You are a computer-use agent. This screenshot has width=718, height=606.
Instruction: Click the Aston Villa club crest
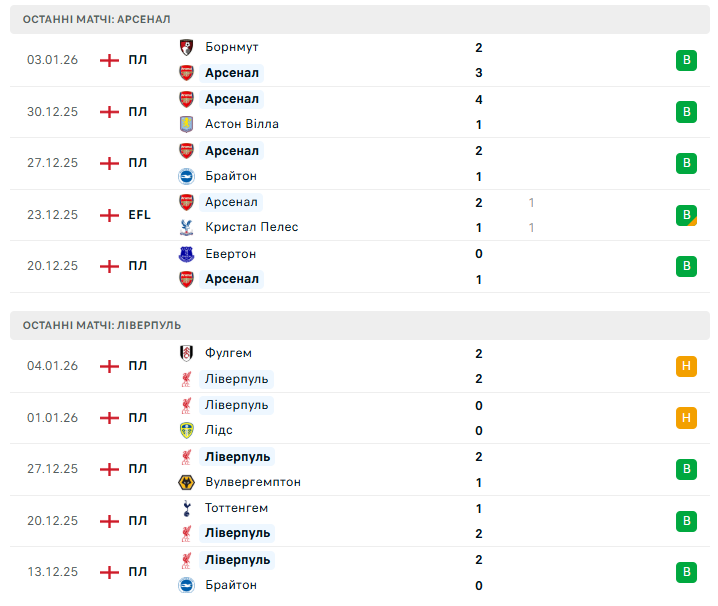click(x=186, y=124)
